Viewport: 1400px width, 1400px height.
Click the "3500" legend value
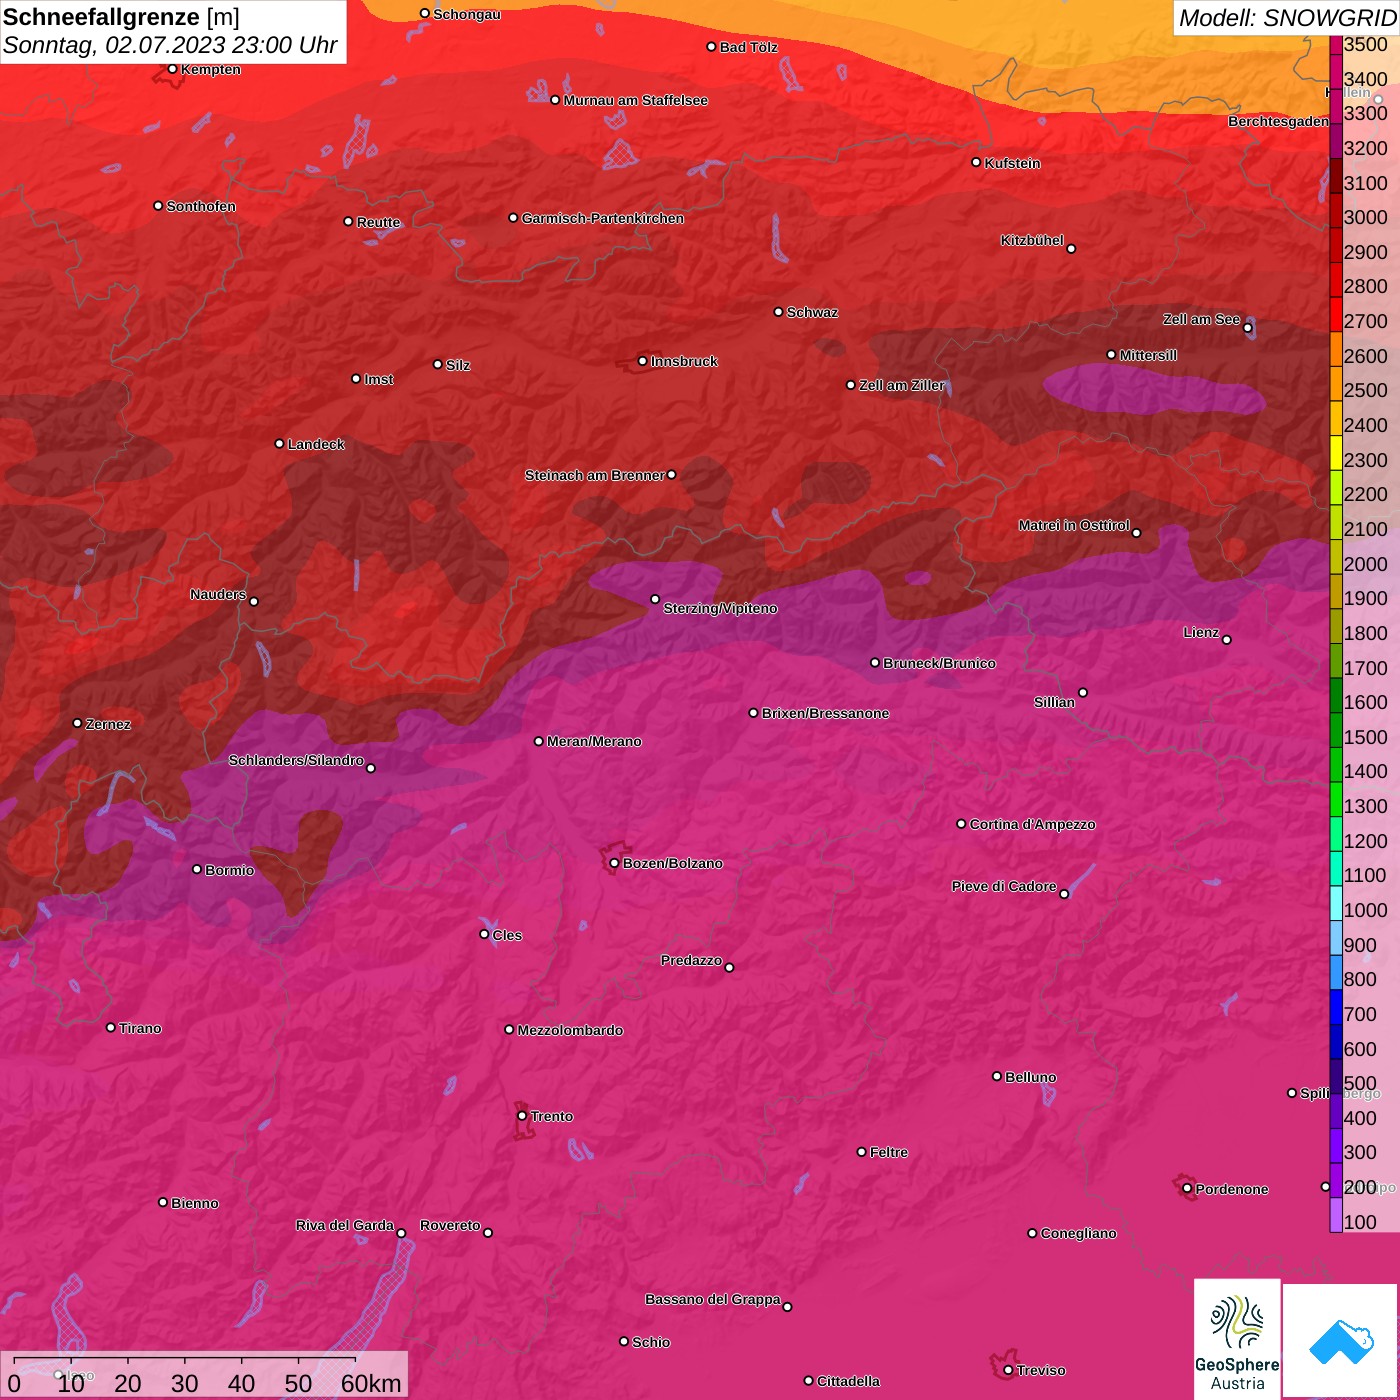[x=1365, y=44]
